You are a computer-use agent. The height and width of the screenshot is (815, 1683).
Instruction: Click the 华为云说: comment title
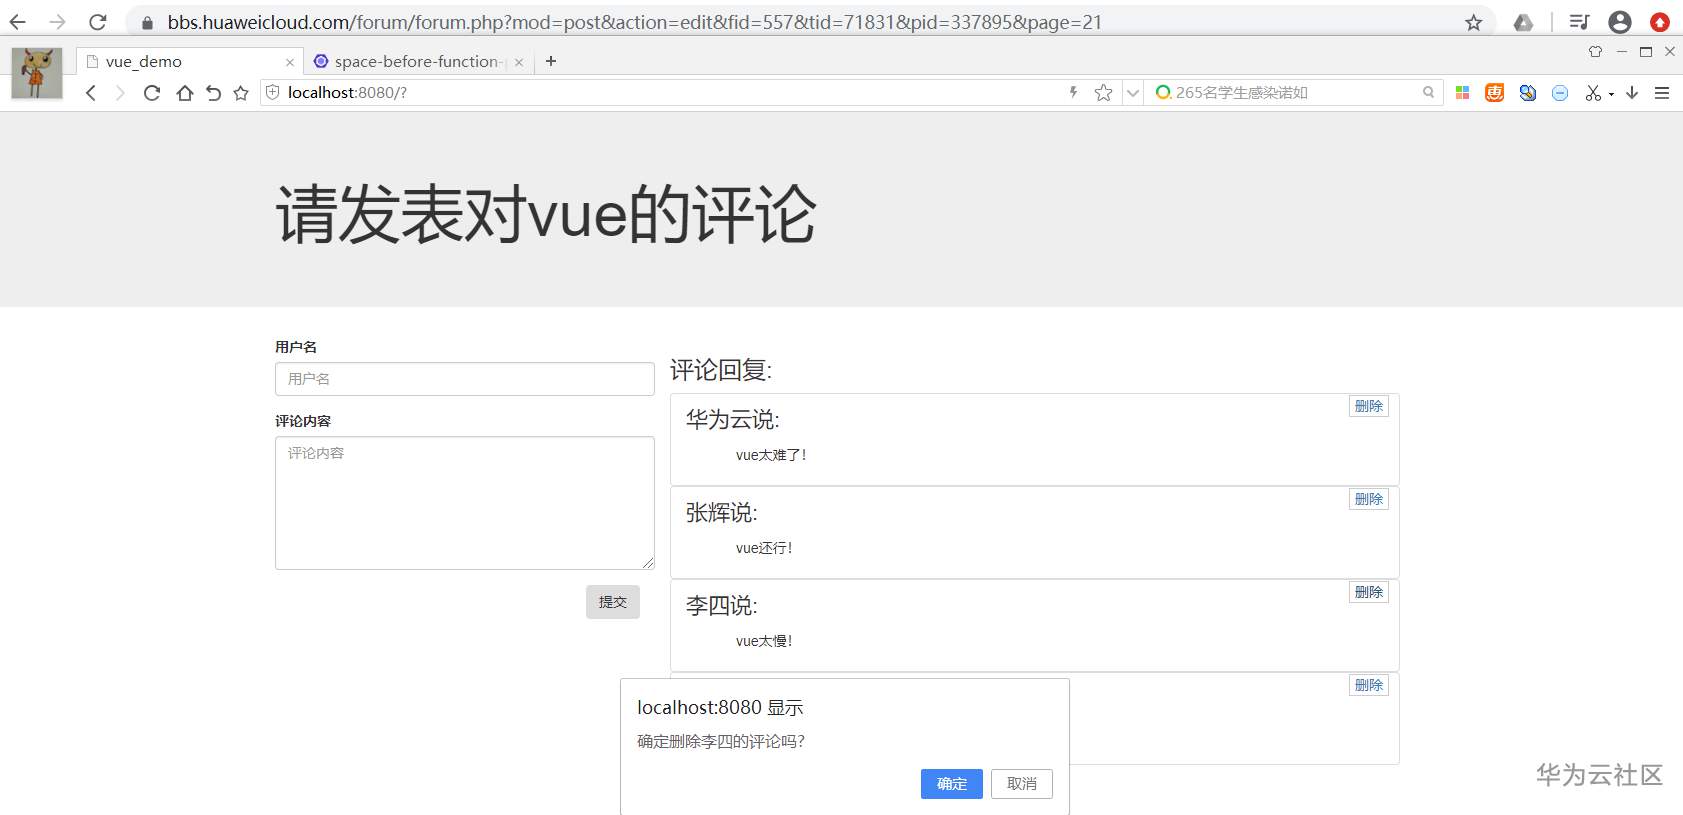pos(732,420)
